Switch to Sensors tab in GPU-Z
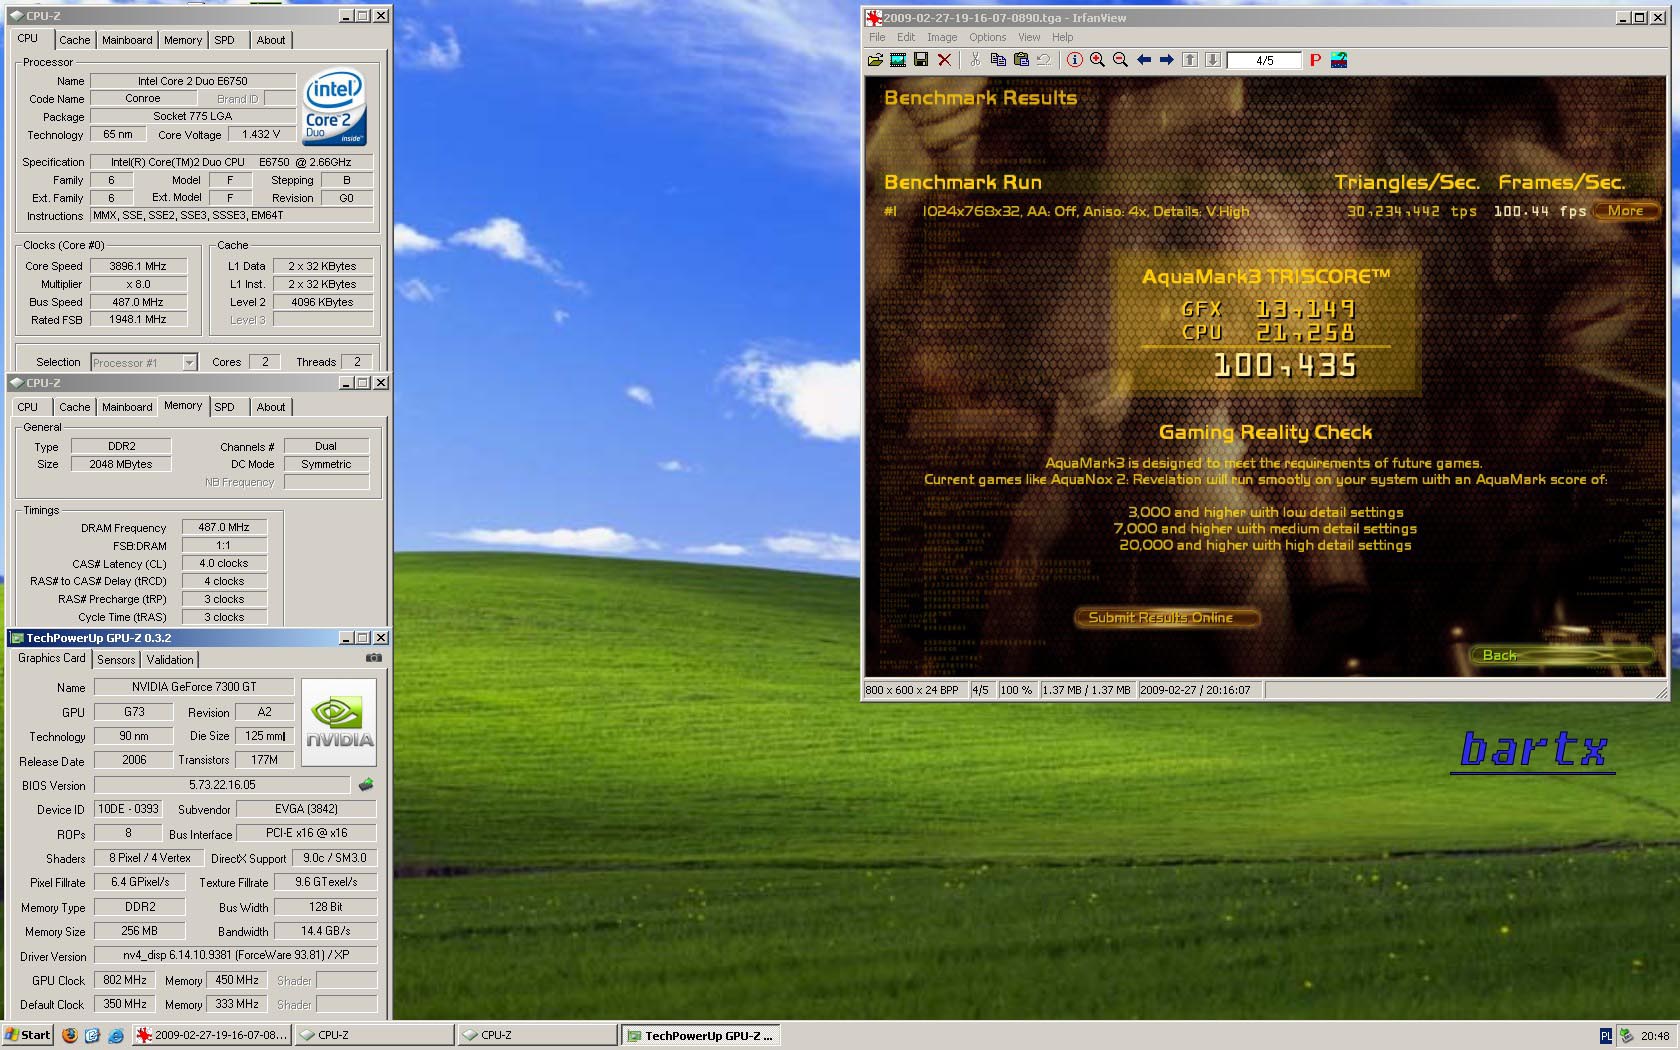The image size is (1680, 1050). [x=116, y=660]
